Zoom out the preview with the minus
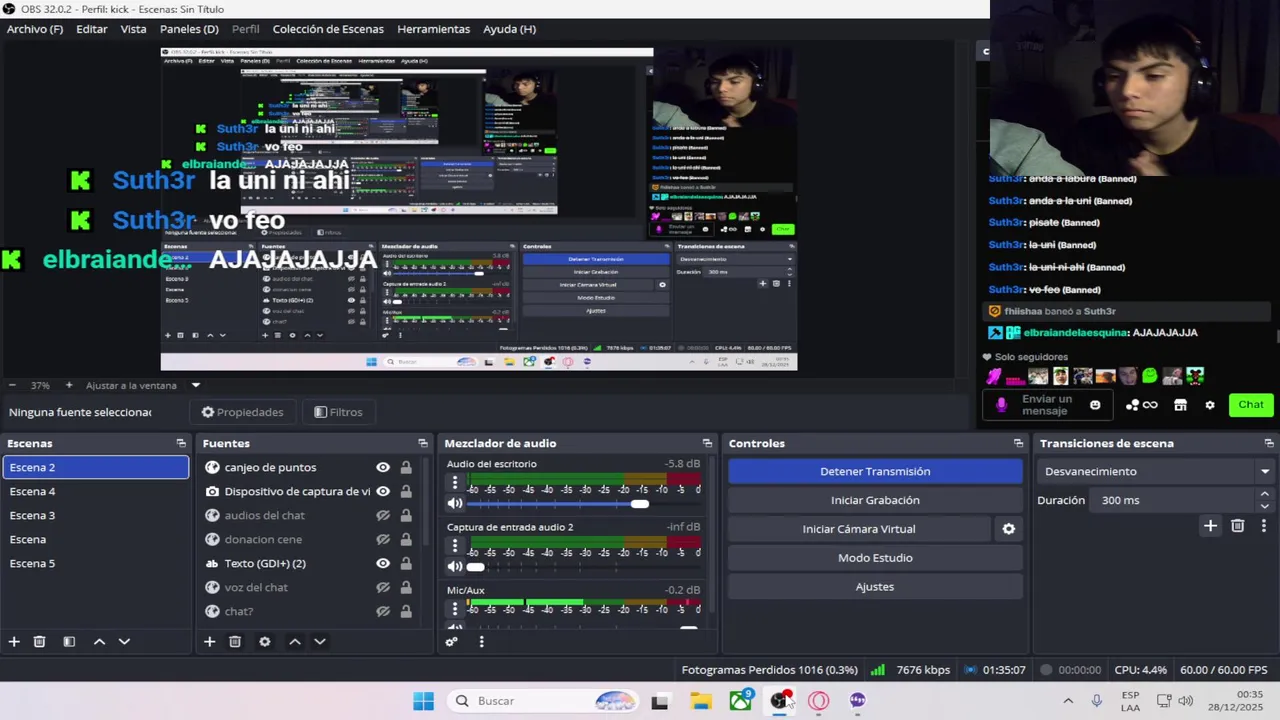Image resolution: width=1280 pixels, height=720 pixels. pyautogui.click(x=12, y=385)
